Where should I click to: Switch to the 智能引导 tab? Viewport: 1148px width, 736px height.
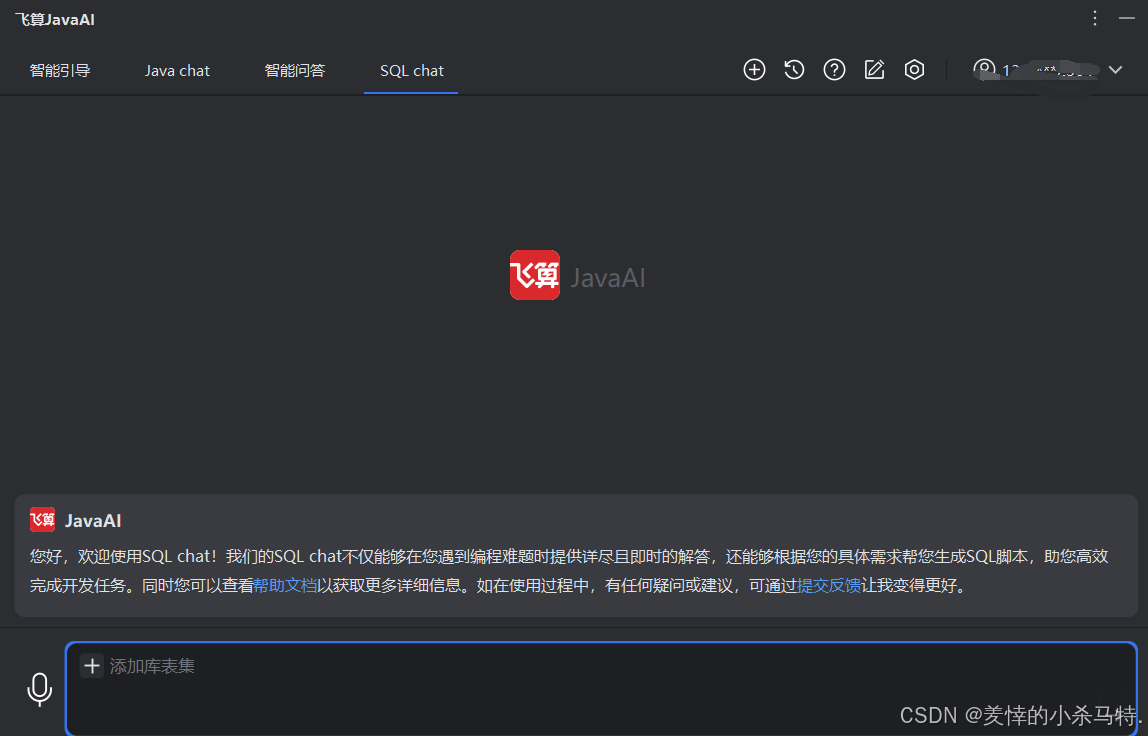click(60, 70)
